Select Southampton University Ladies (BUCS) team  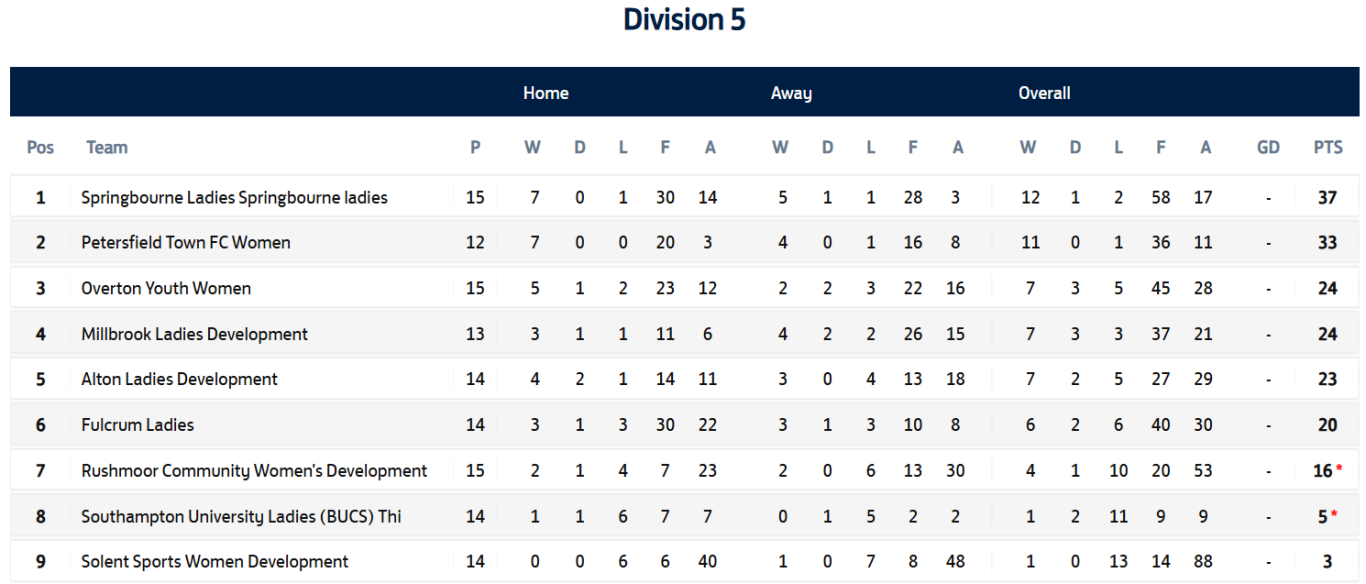pyautogui.click(x=241, y=517)
